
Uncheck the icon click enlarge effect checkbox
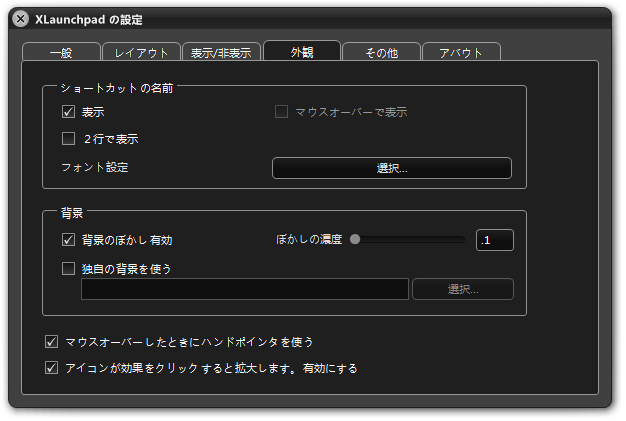click(x=52, y=368)
